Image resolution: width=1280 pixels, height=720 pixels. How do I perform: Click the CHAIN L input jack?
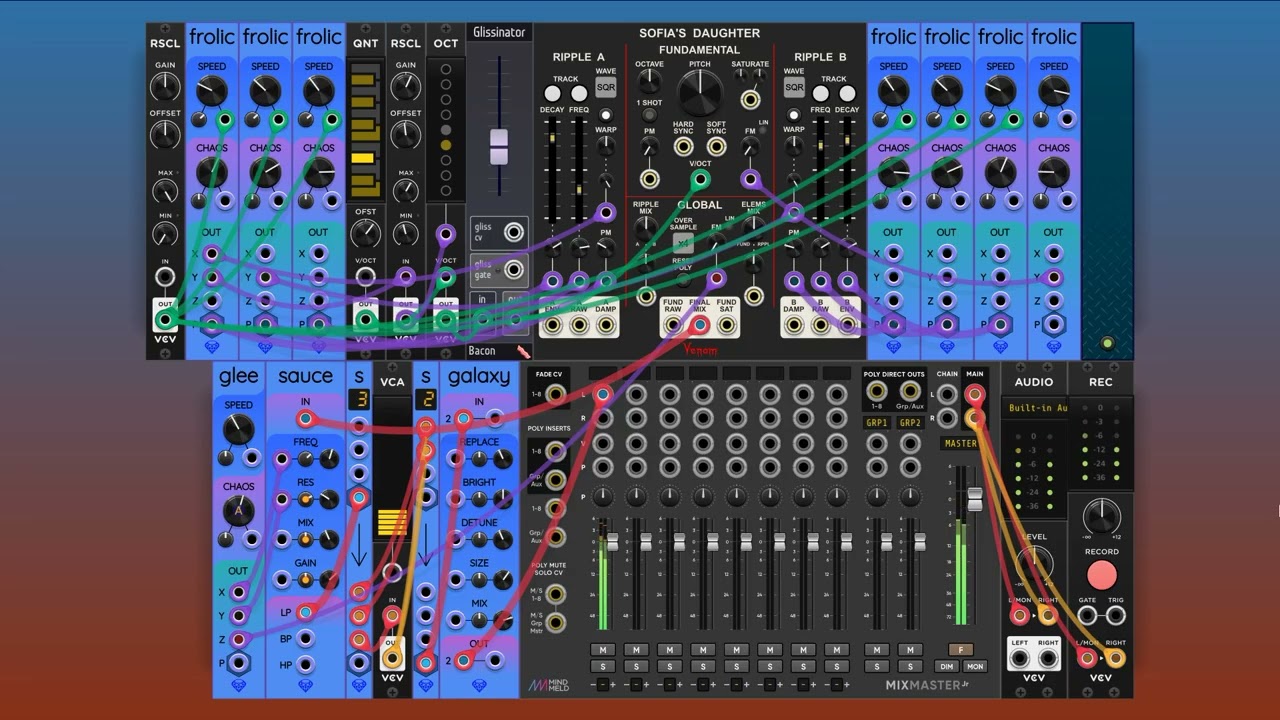coord(946,394)
